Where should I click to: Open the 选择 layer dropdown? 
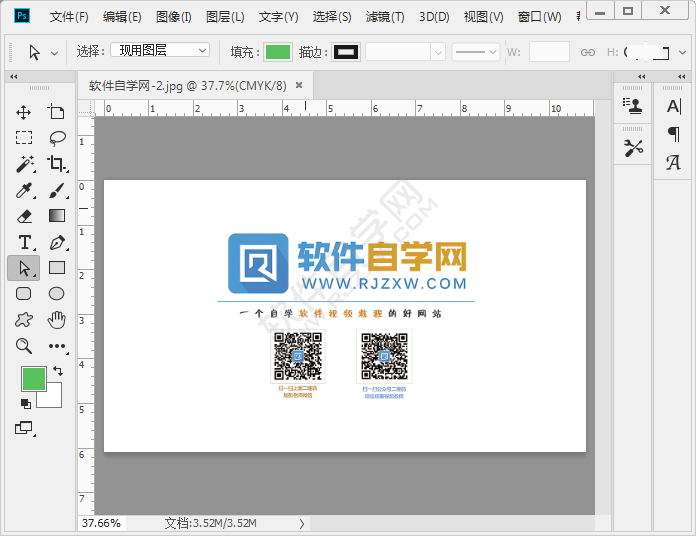tap(160, 50)
